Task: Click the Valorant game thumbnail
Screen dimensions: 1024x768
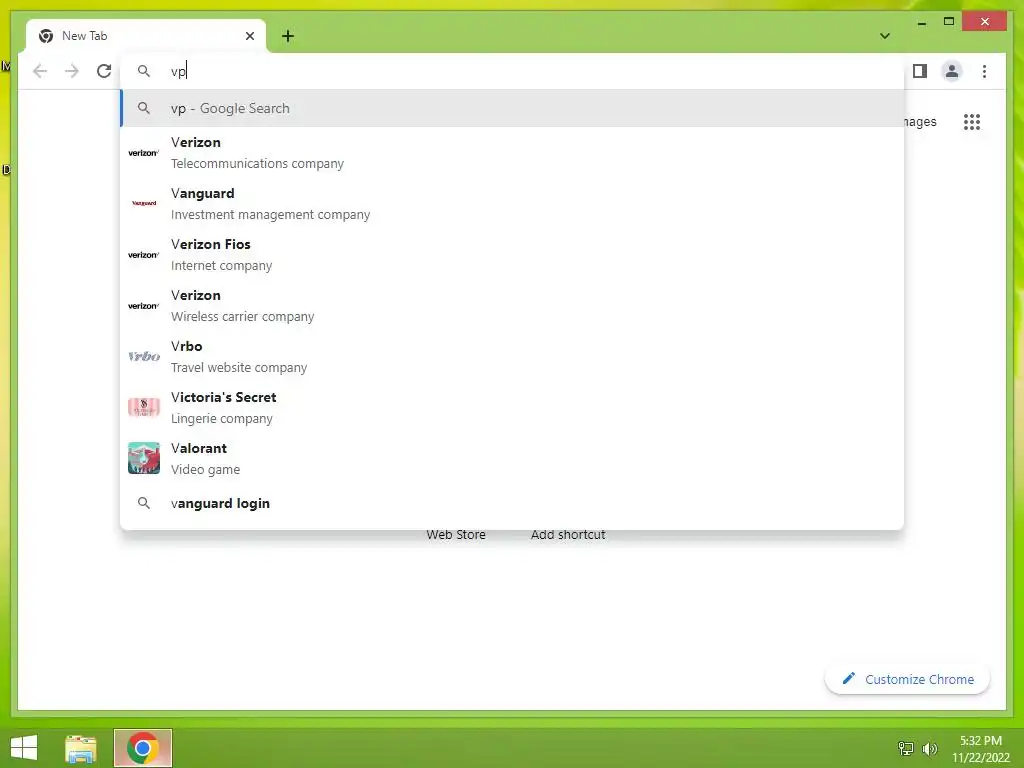Action: point(144,458)
